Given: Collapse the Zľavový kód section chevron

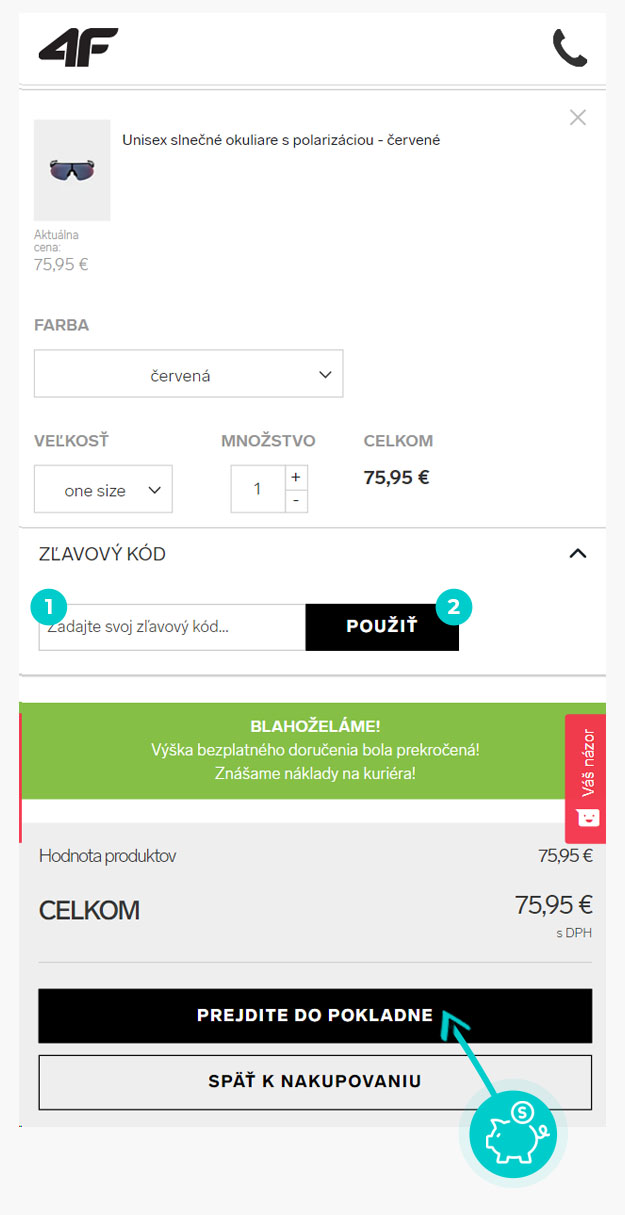Looking at the screenshot, I should pyautogui.click(x=577, y=554).
